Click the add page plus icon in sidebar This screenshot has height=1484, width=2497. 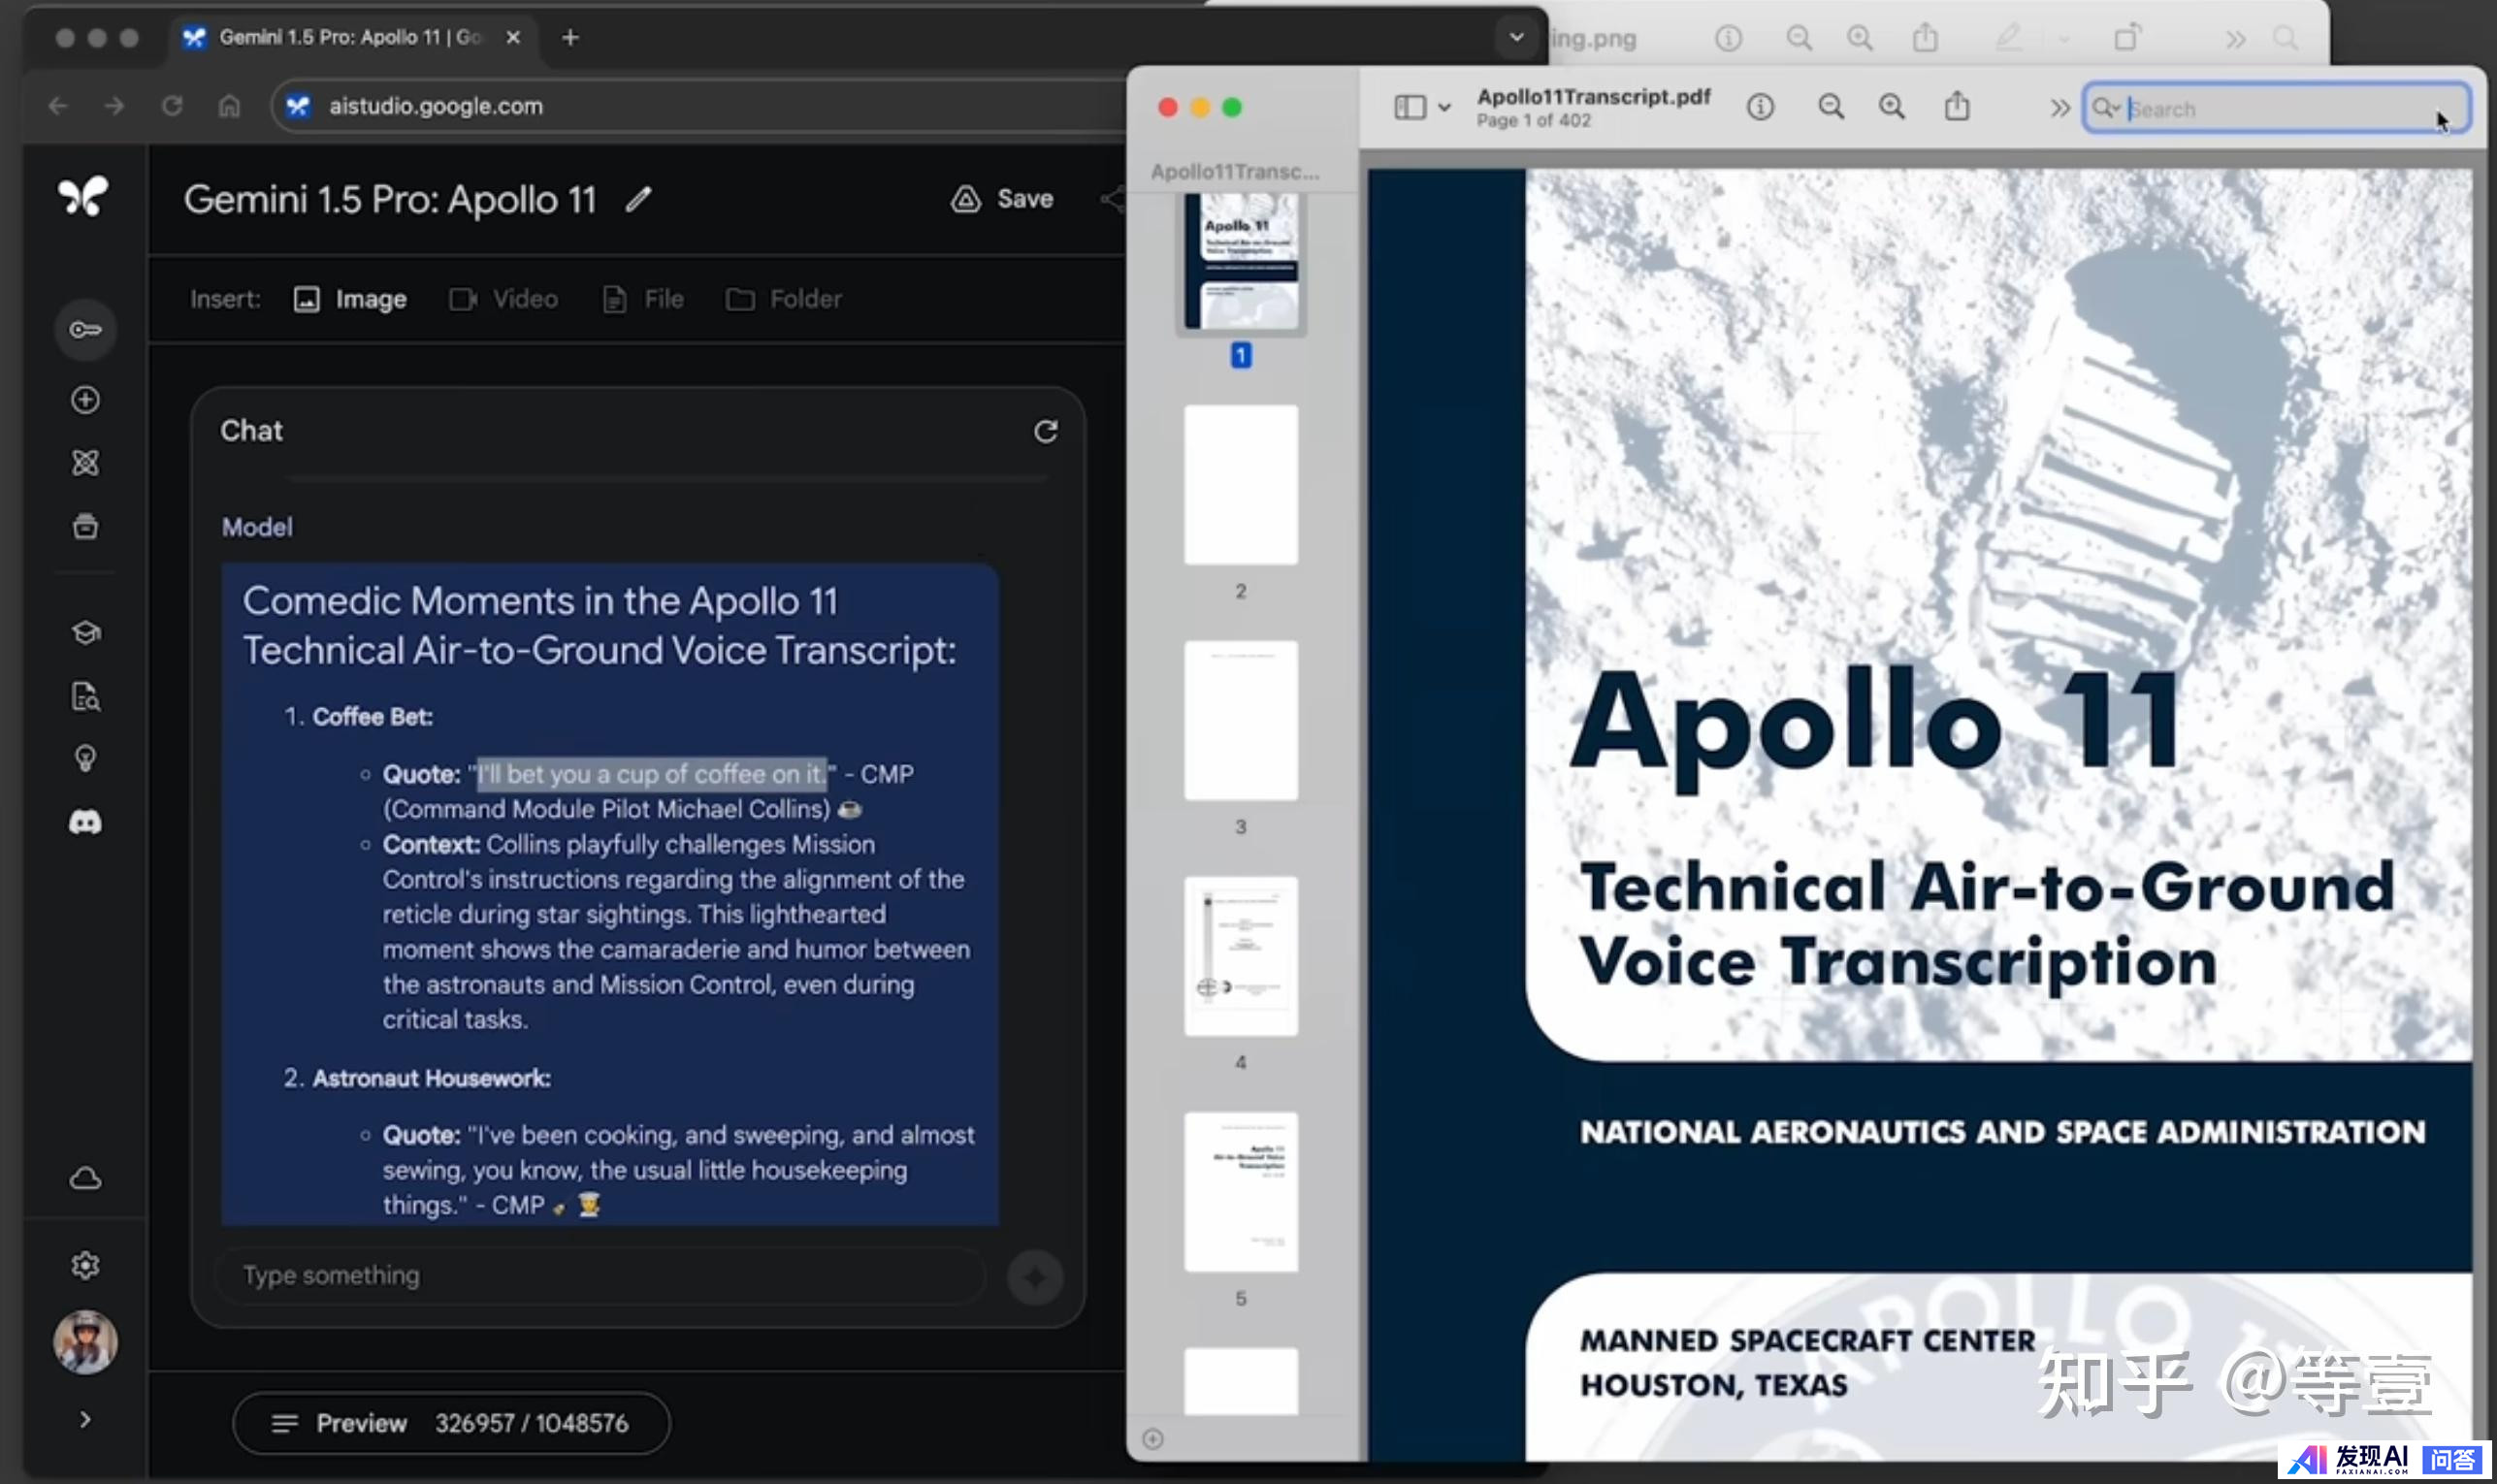pos(1153,1439)
